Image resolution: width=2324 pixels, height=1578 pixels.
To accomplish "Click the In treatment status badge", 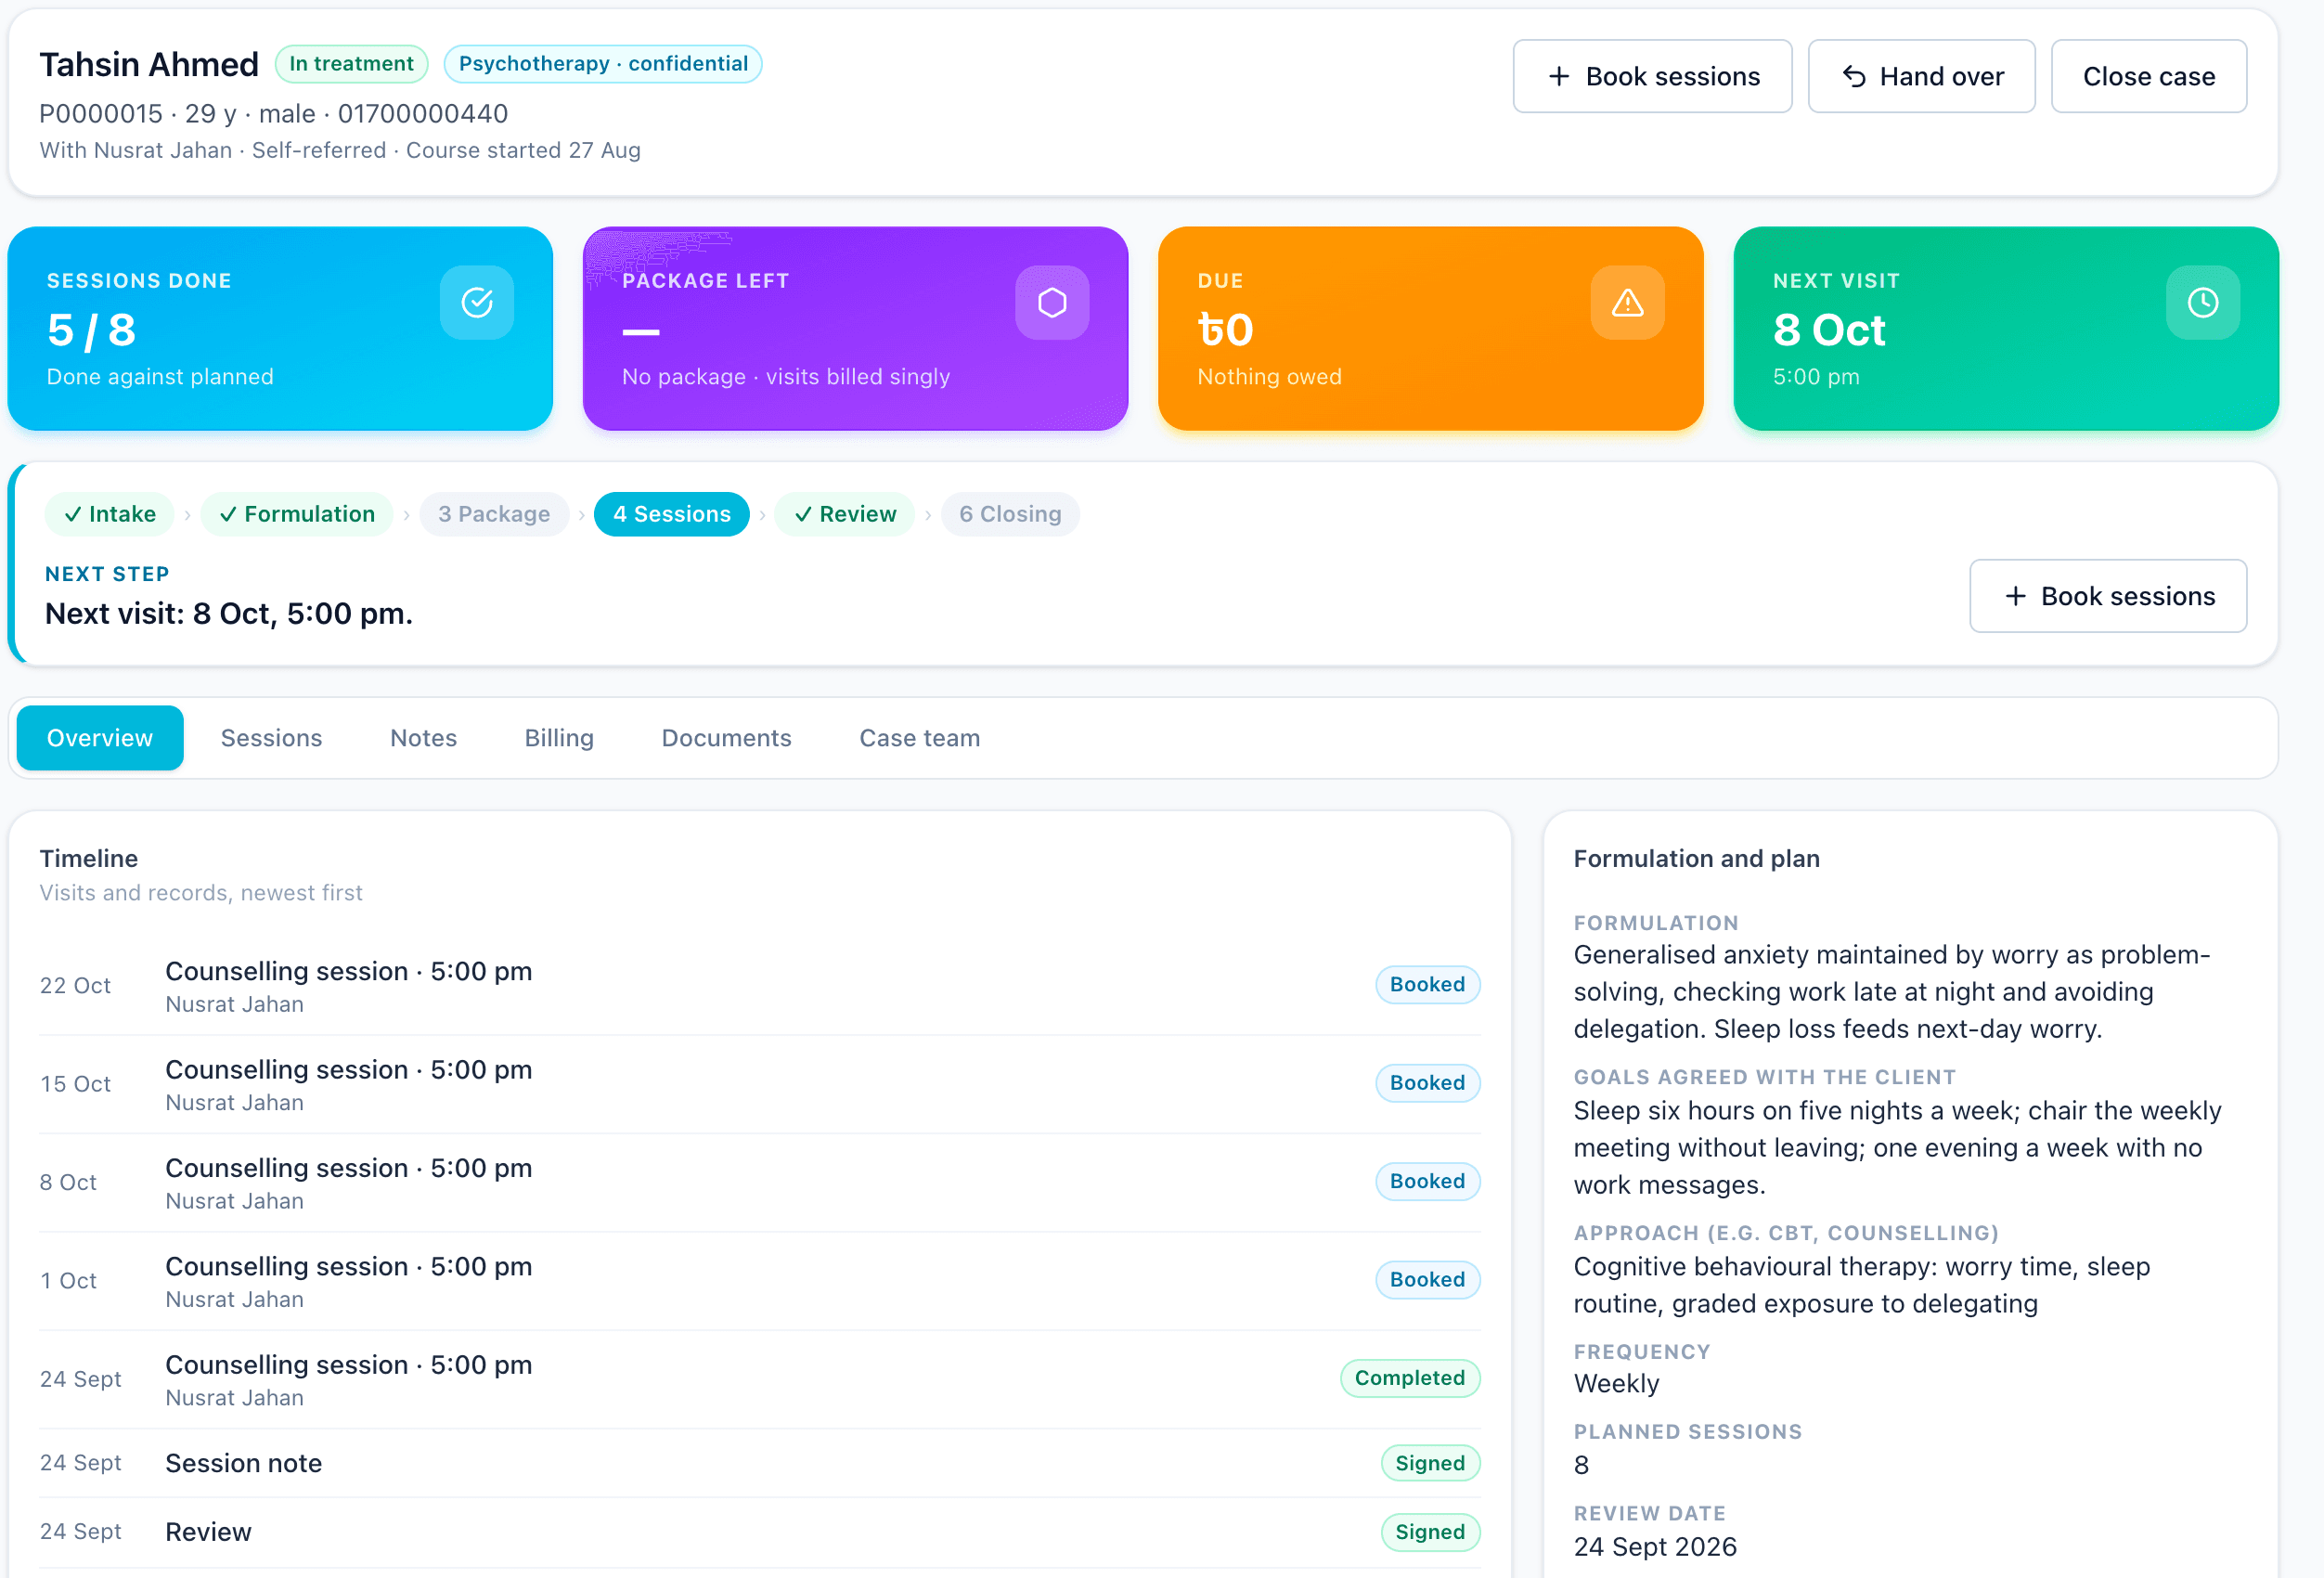I will 351,64.
